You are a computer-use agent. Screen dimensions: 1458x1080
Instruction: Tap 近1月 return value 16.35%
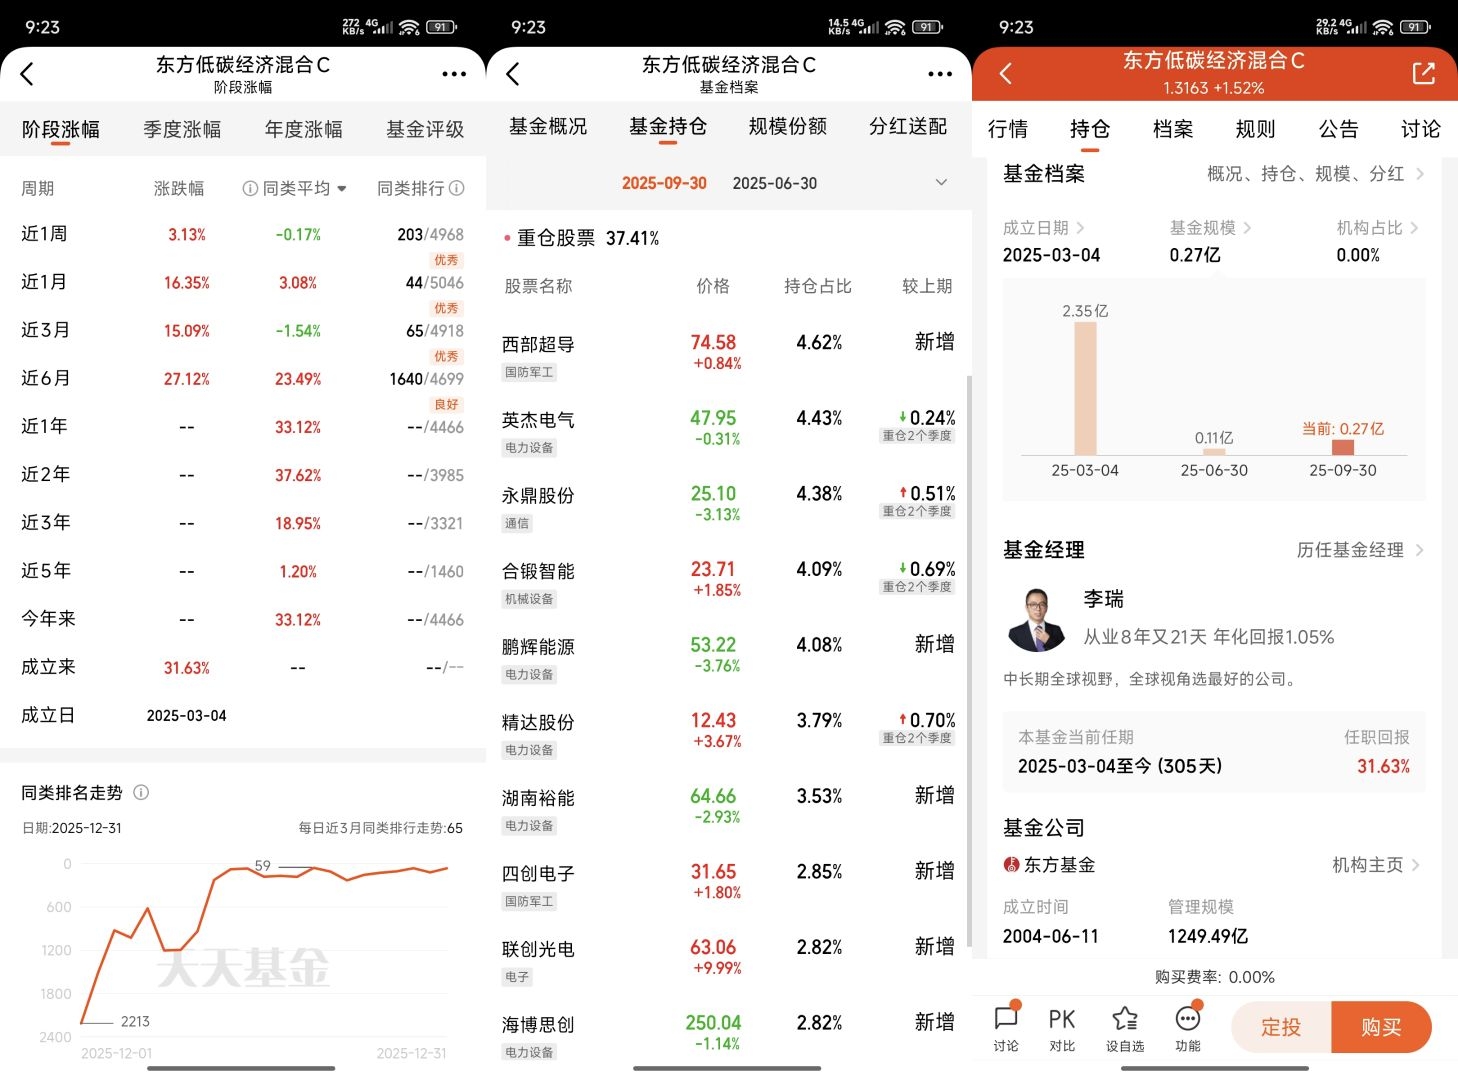(187, 283)
